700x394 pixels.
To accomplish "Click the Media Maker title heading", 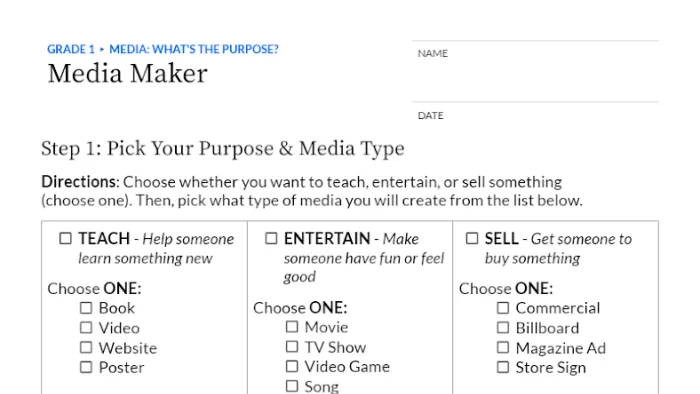I will pyautogui.click(x=128, y=74).
